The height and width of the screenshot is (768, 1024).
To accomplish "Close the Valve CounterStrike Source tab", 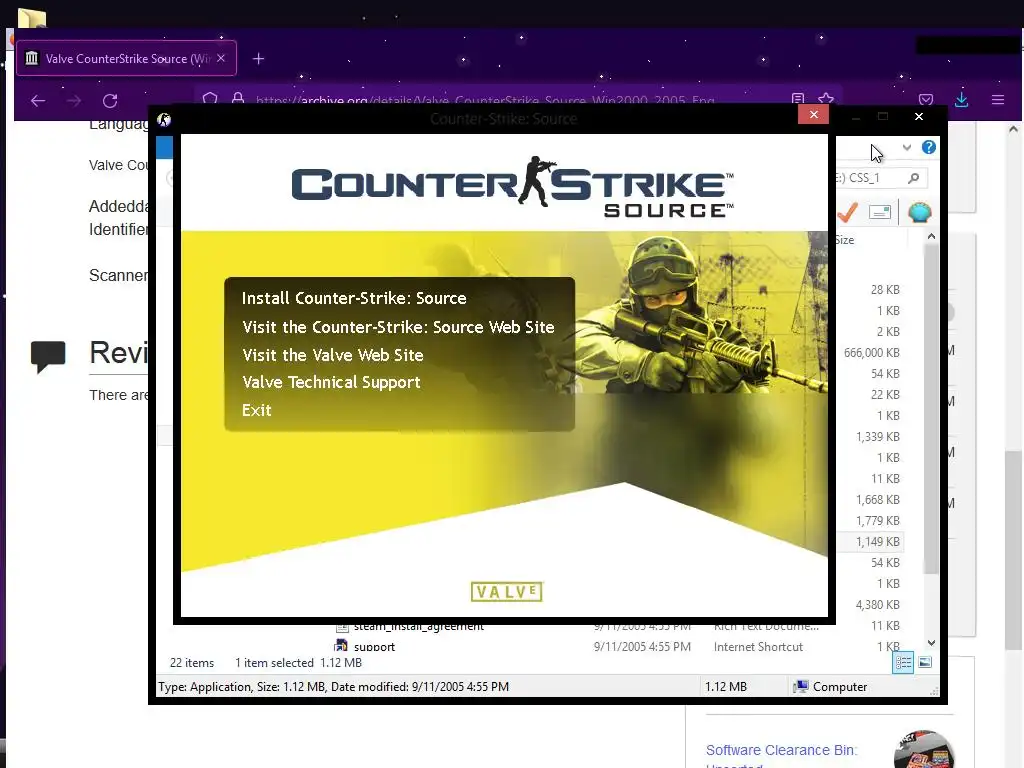I will tap(221, 58).
